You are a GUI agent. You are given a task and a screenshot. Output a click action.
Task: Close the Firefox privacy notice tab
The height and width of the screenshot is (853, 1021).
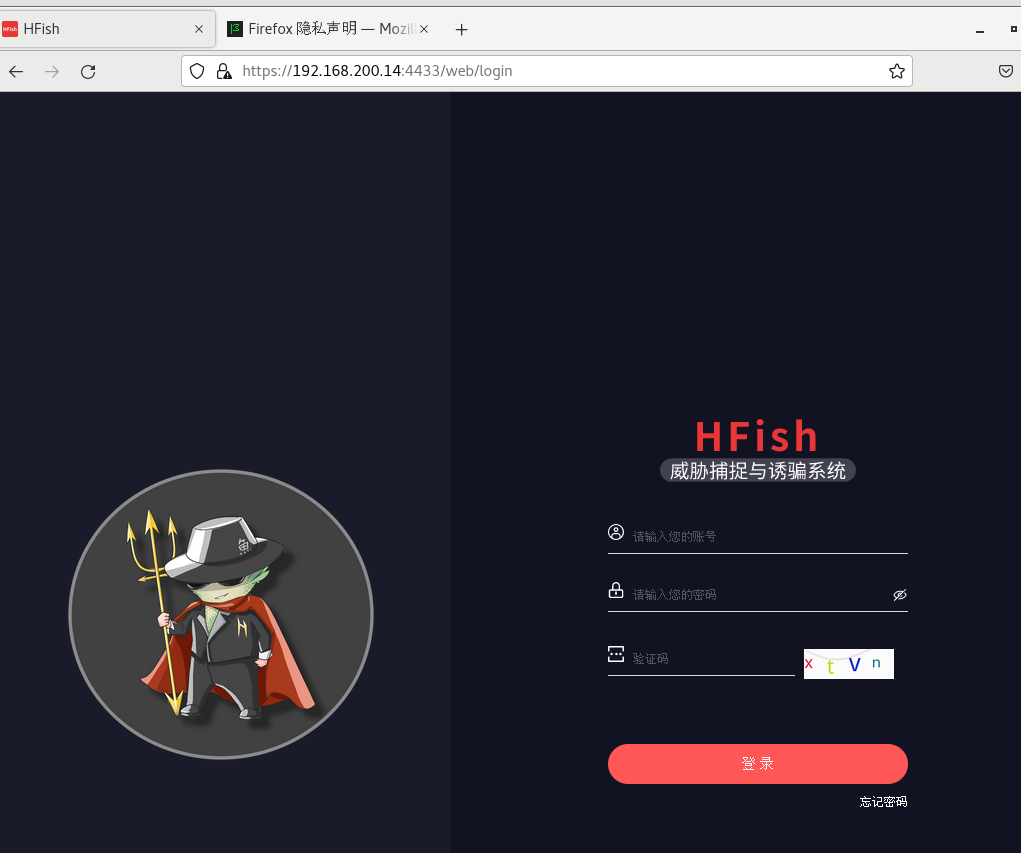click(x=424, y=29)
